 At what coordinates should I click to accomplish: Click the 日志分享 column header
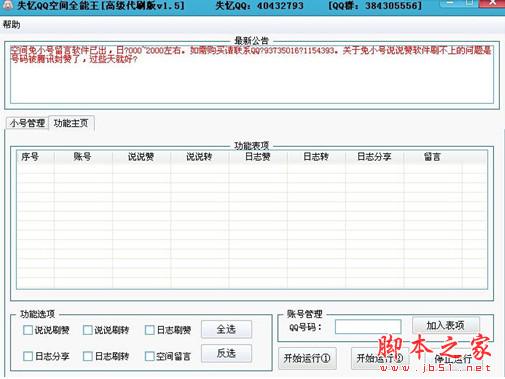(374, 157)
